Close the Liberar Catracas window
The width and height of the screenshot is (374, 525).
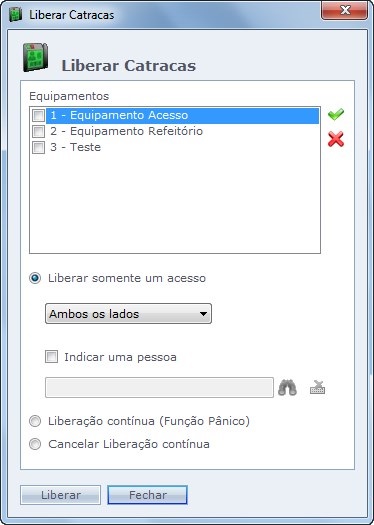345,11
